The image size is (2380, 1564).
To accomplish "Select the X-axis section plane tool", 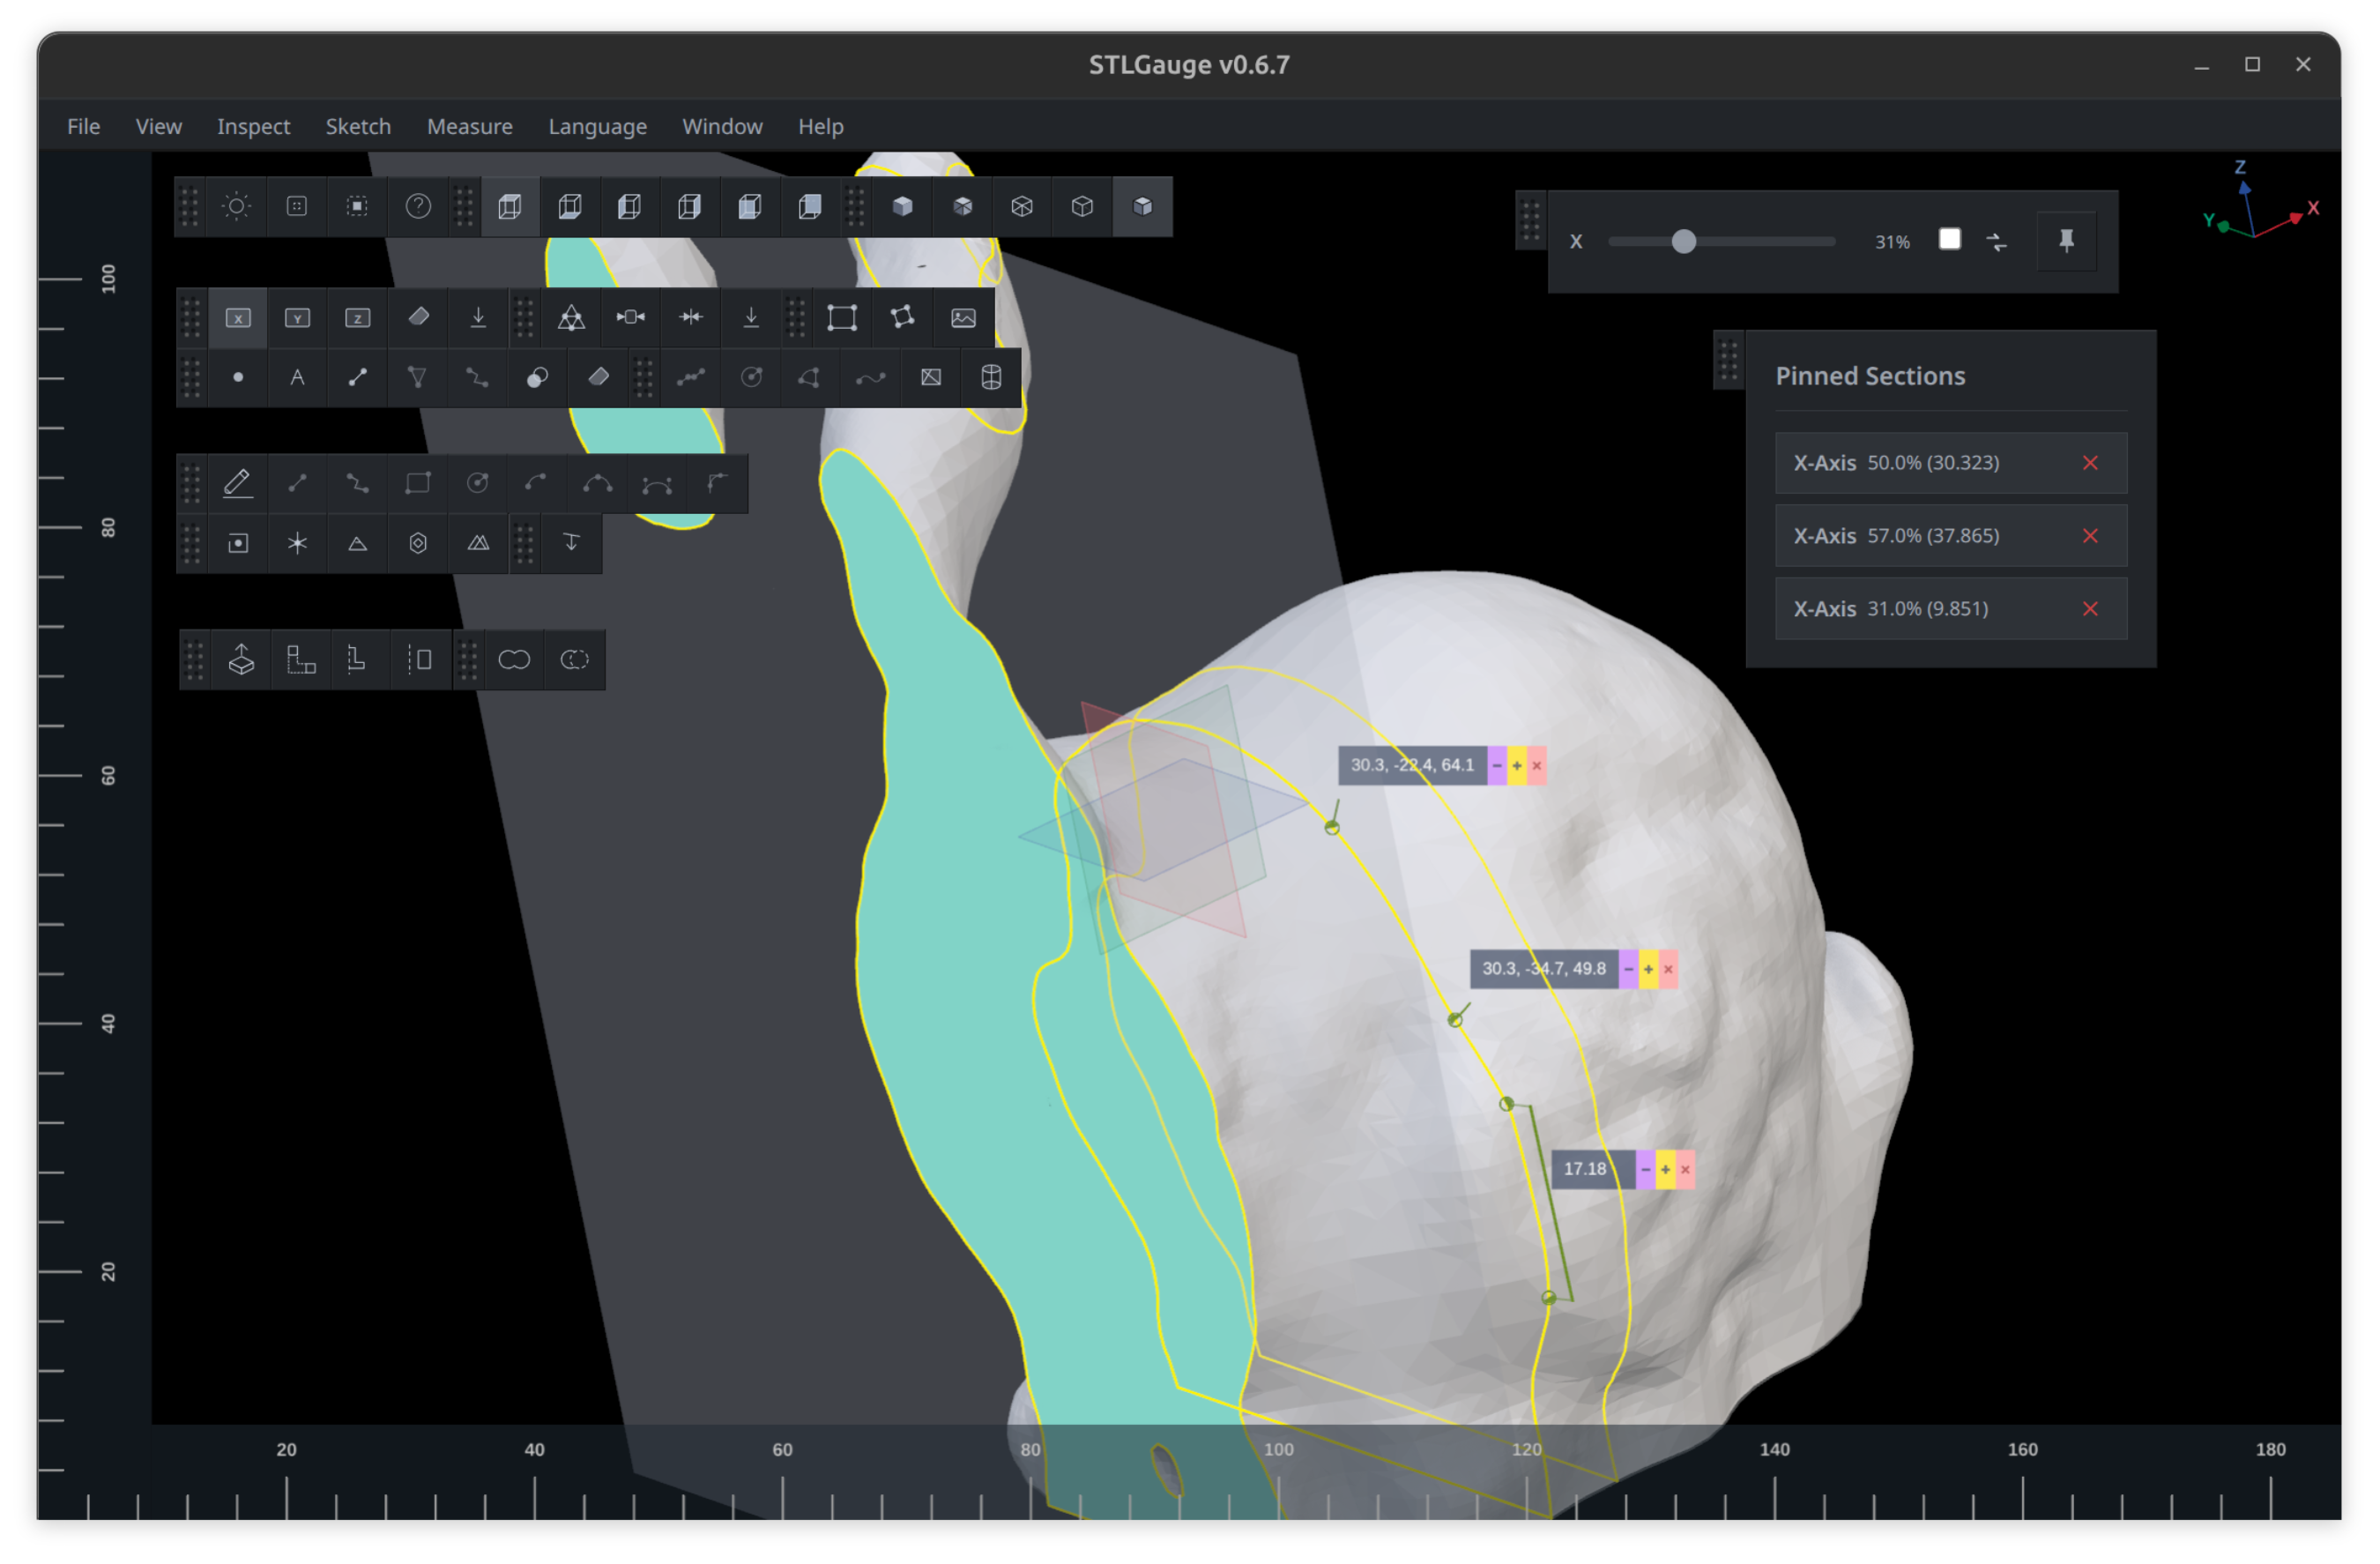I will point(238,318).
